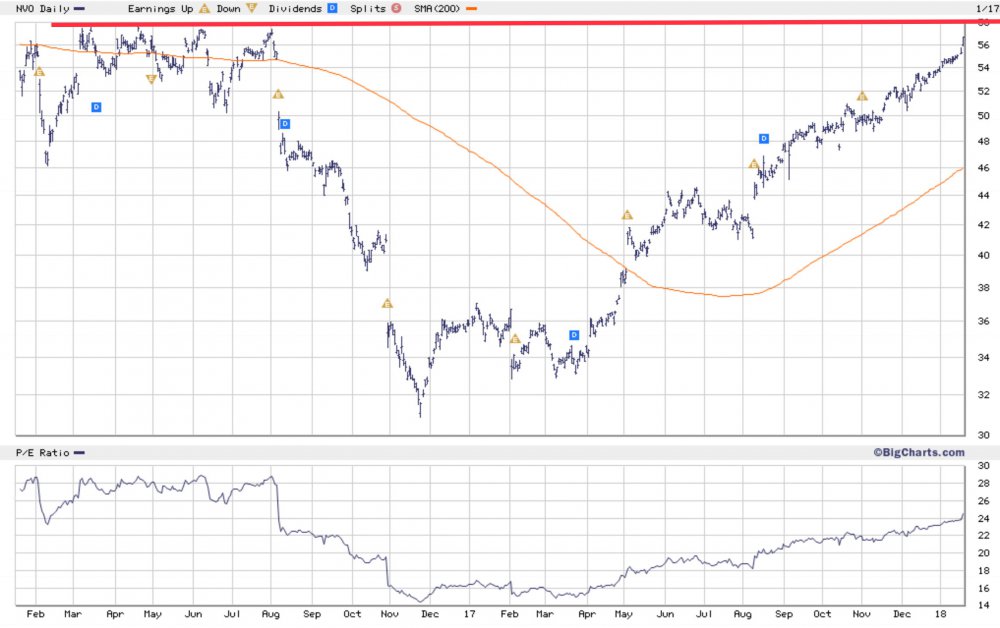Click the Earnings Down triangle legend icon
The image size is (1000, 628).
(251, 8)
